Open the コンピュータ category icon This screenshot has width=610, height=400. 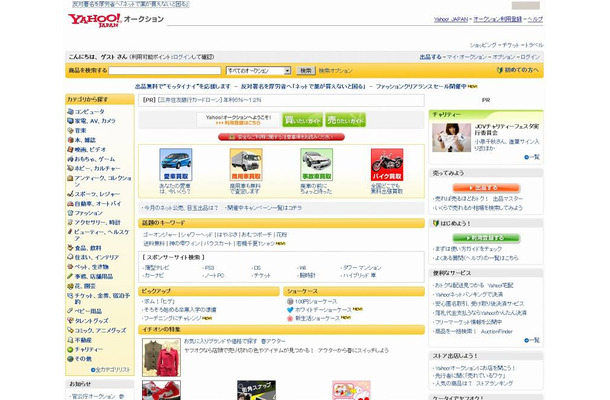pyautogui.click(x=70, y=111)
